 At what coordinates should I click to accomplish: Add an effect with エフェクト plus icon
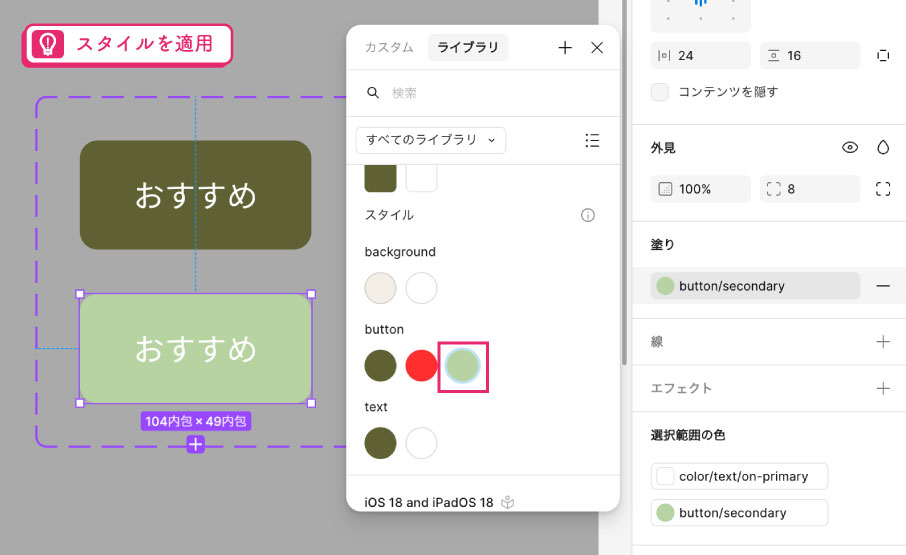coord(883,389)
